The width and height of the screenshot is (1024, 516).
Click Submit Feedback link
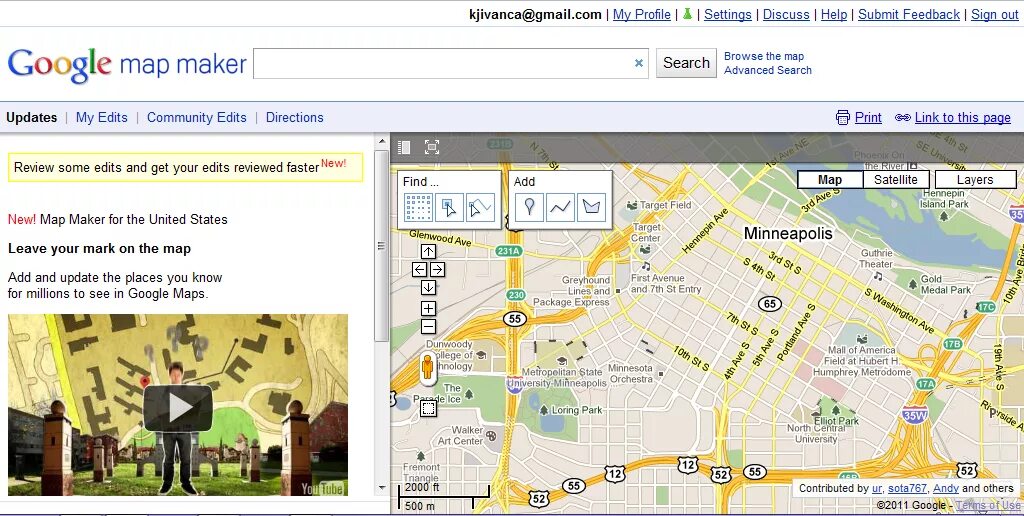click(x=909, y=14)
